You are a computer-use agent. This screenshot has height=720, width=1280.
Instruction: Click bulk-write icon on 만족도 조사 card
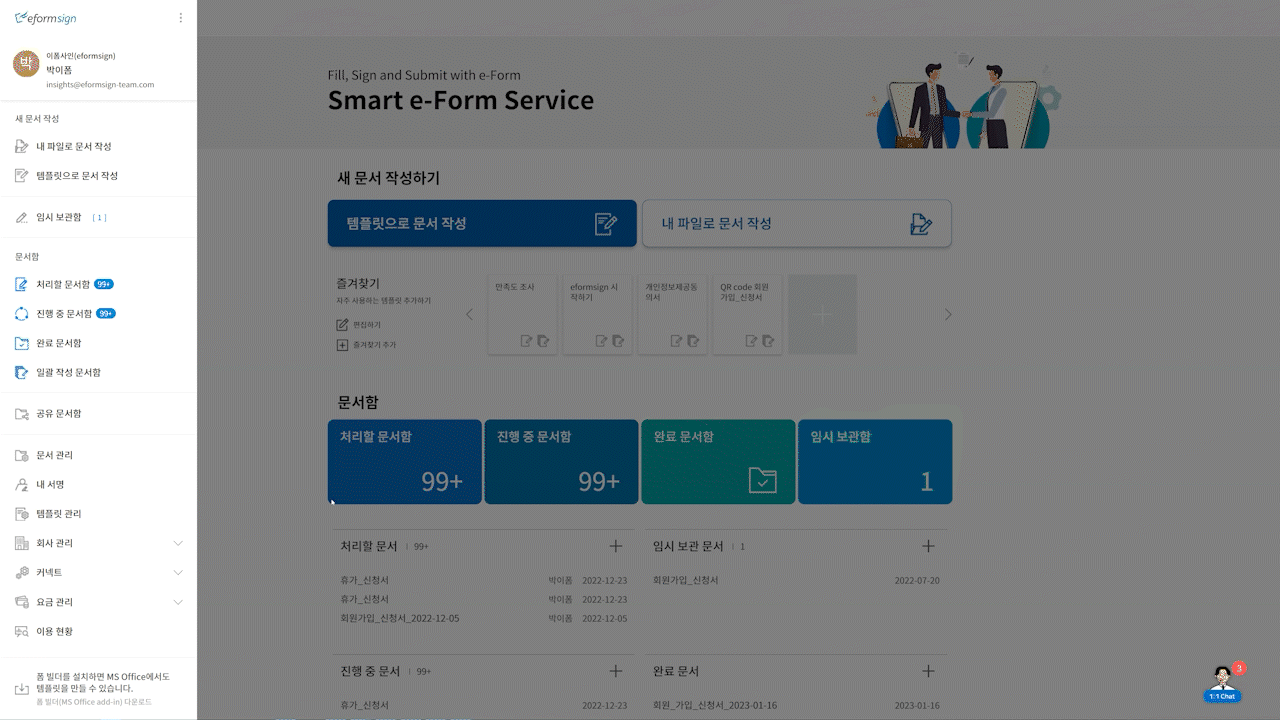(x=543, y=341)
